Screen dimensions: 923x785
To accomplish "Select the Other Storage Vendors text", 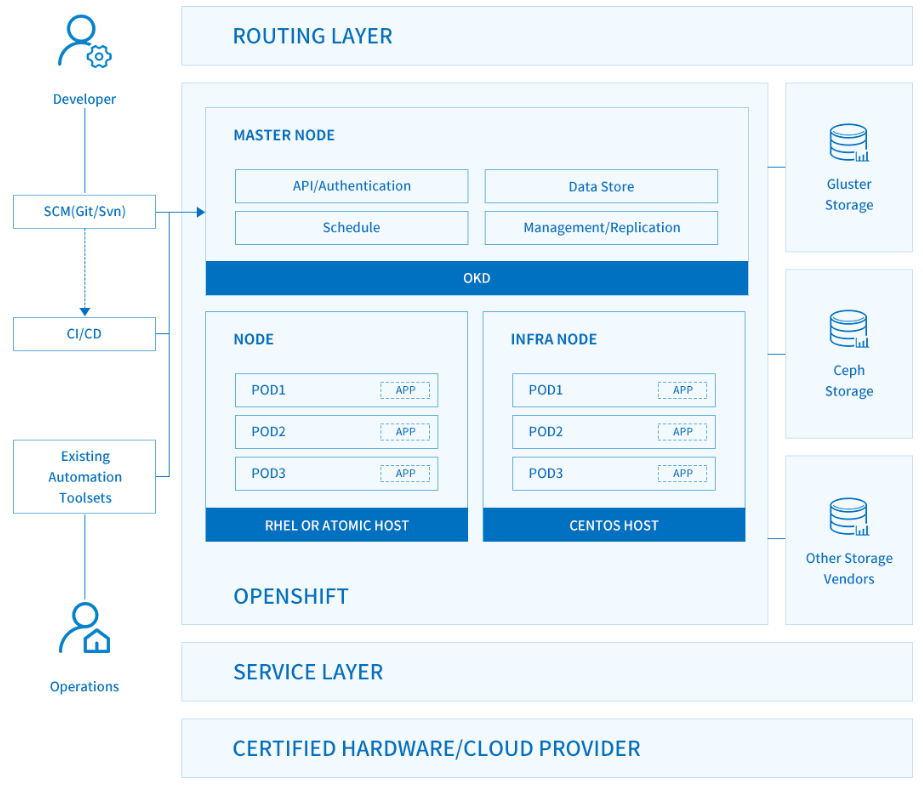I will (849, 568).
